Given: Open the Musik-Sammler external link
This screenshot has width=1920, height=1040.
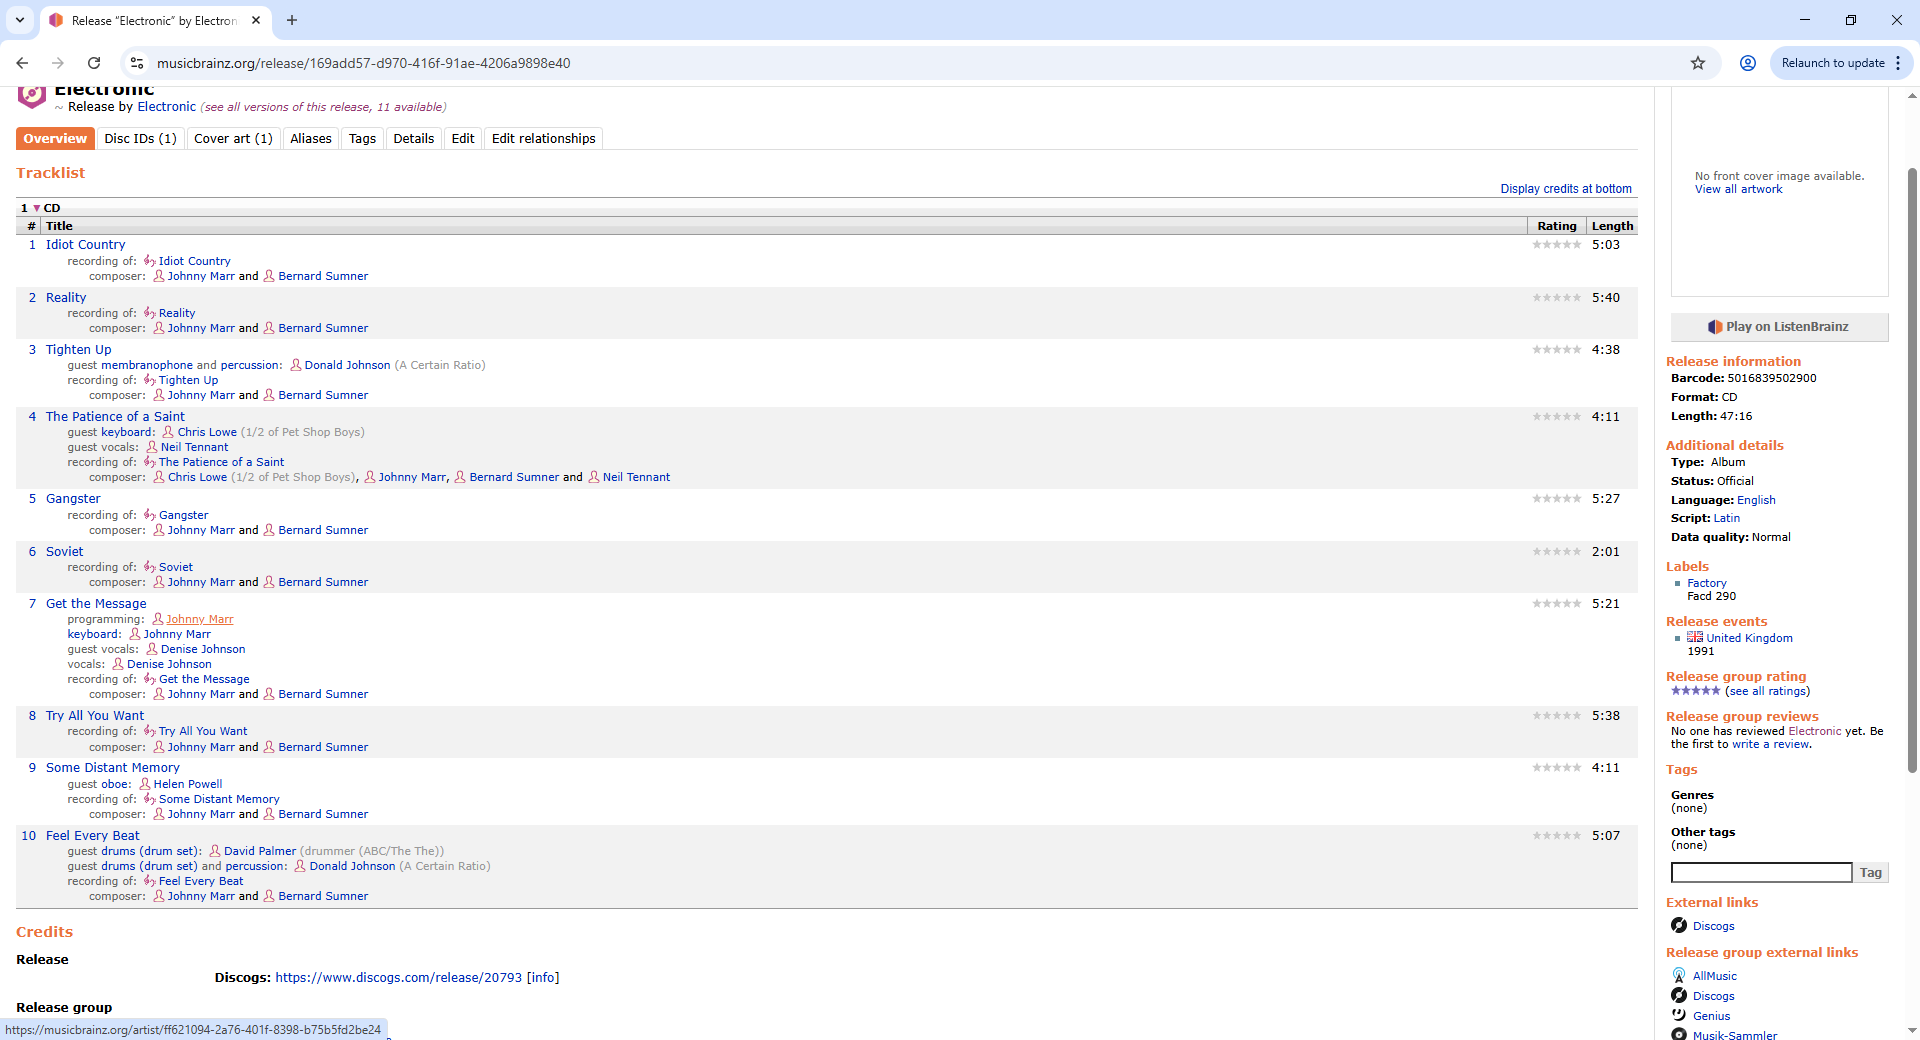Looking at the screenshot, I should click(x=1734, y=1035).
